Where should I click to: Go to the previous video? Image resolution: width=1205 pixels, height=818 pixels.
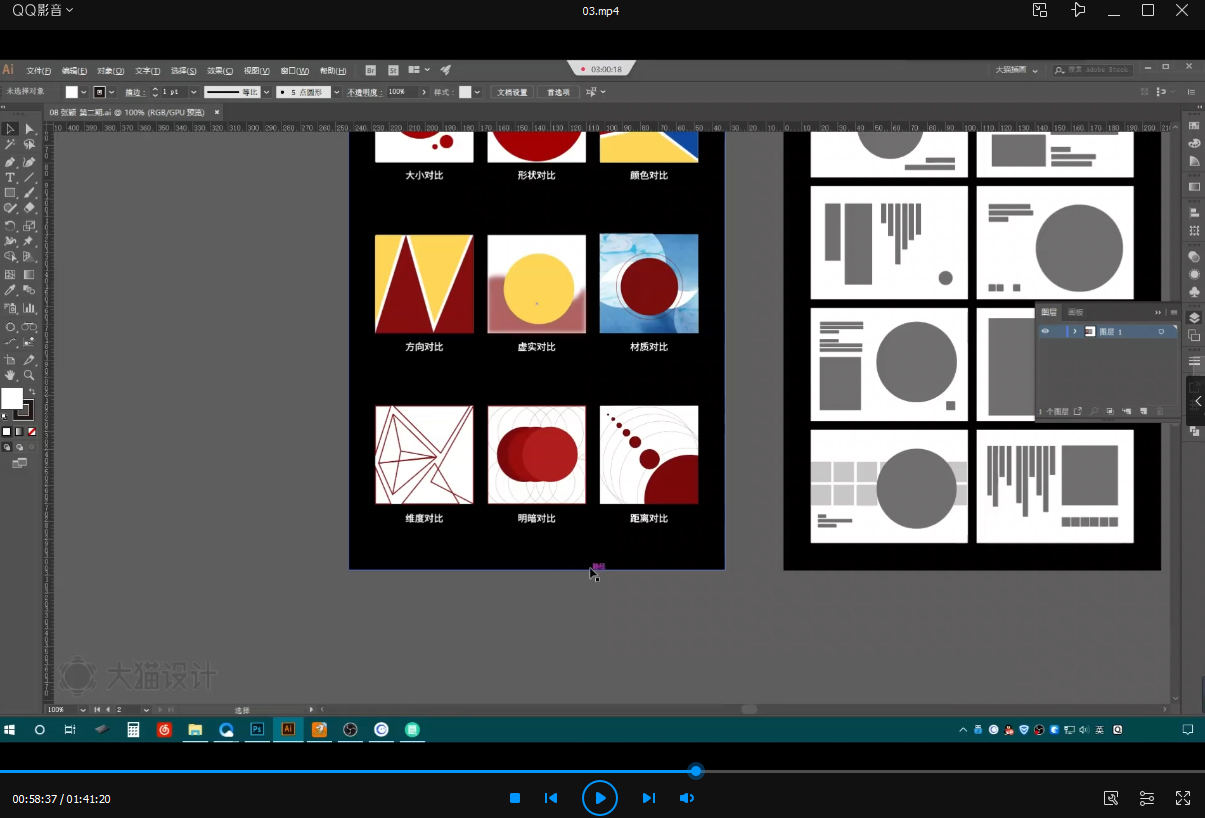tap(551, 798)
